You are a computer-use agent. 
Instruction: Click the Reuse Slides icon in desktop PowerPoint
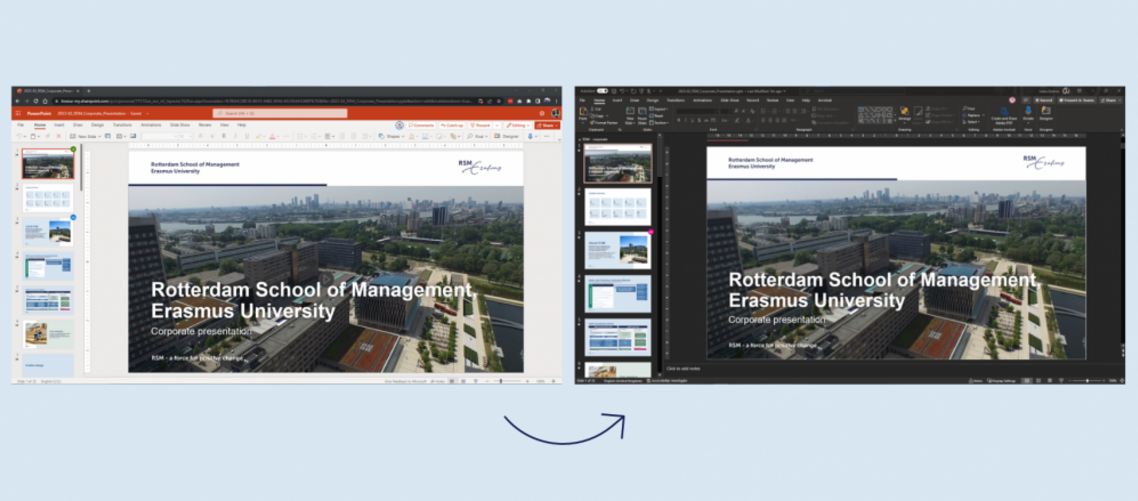tap(642, 111)
